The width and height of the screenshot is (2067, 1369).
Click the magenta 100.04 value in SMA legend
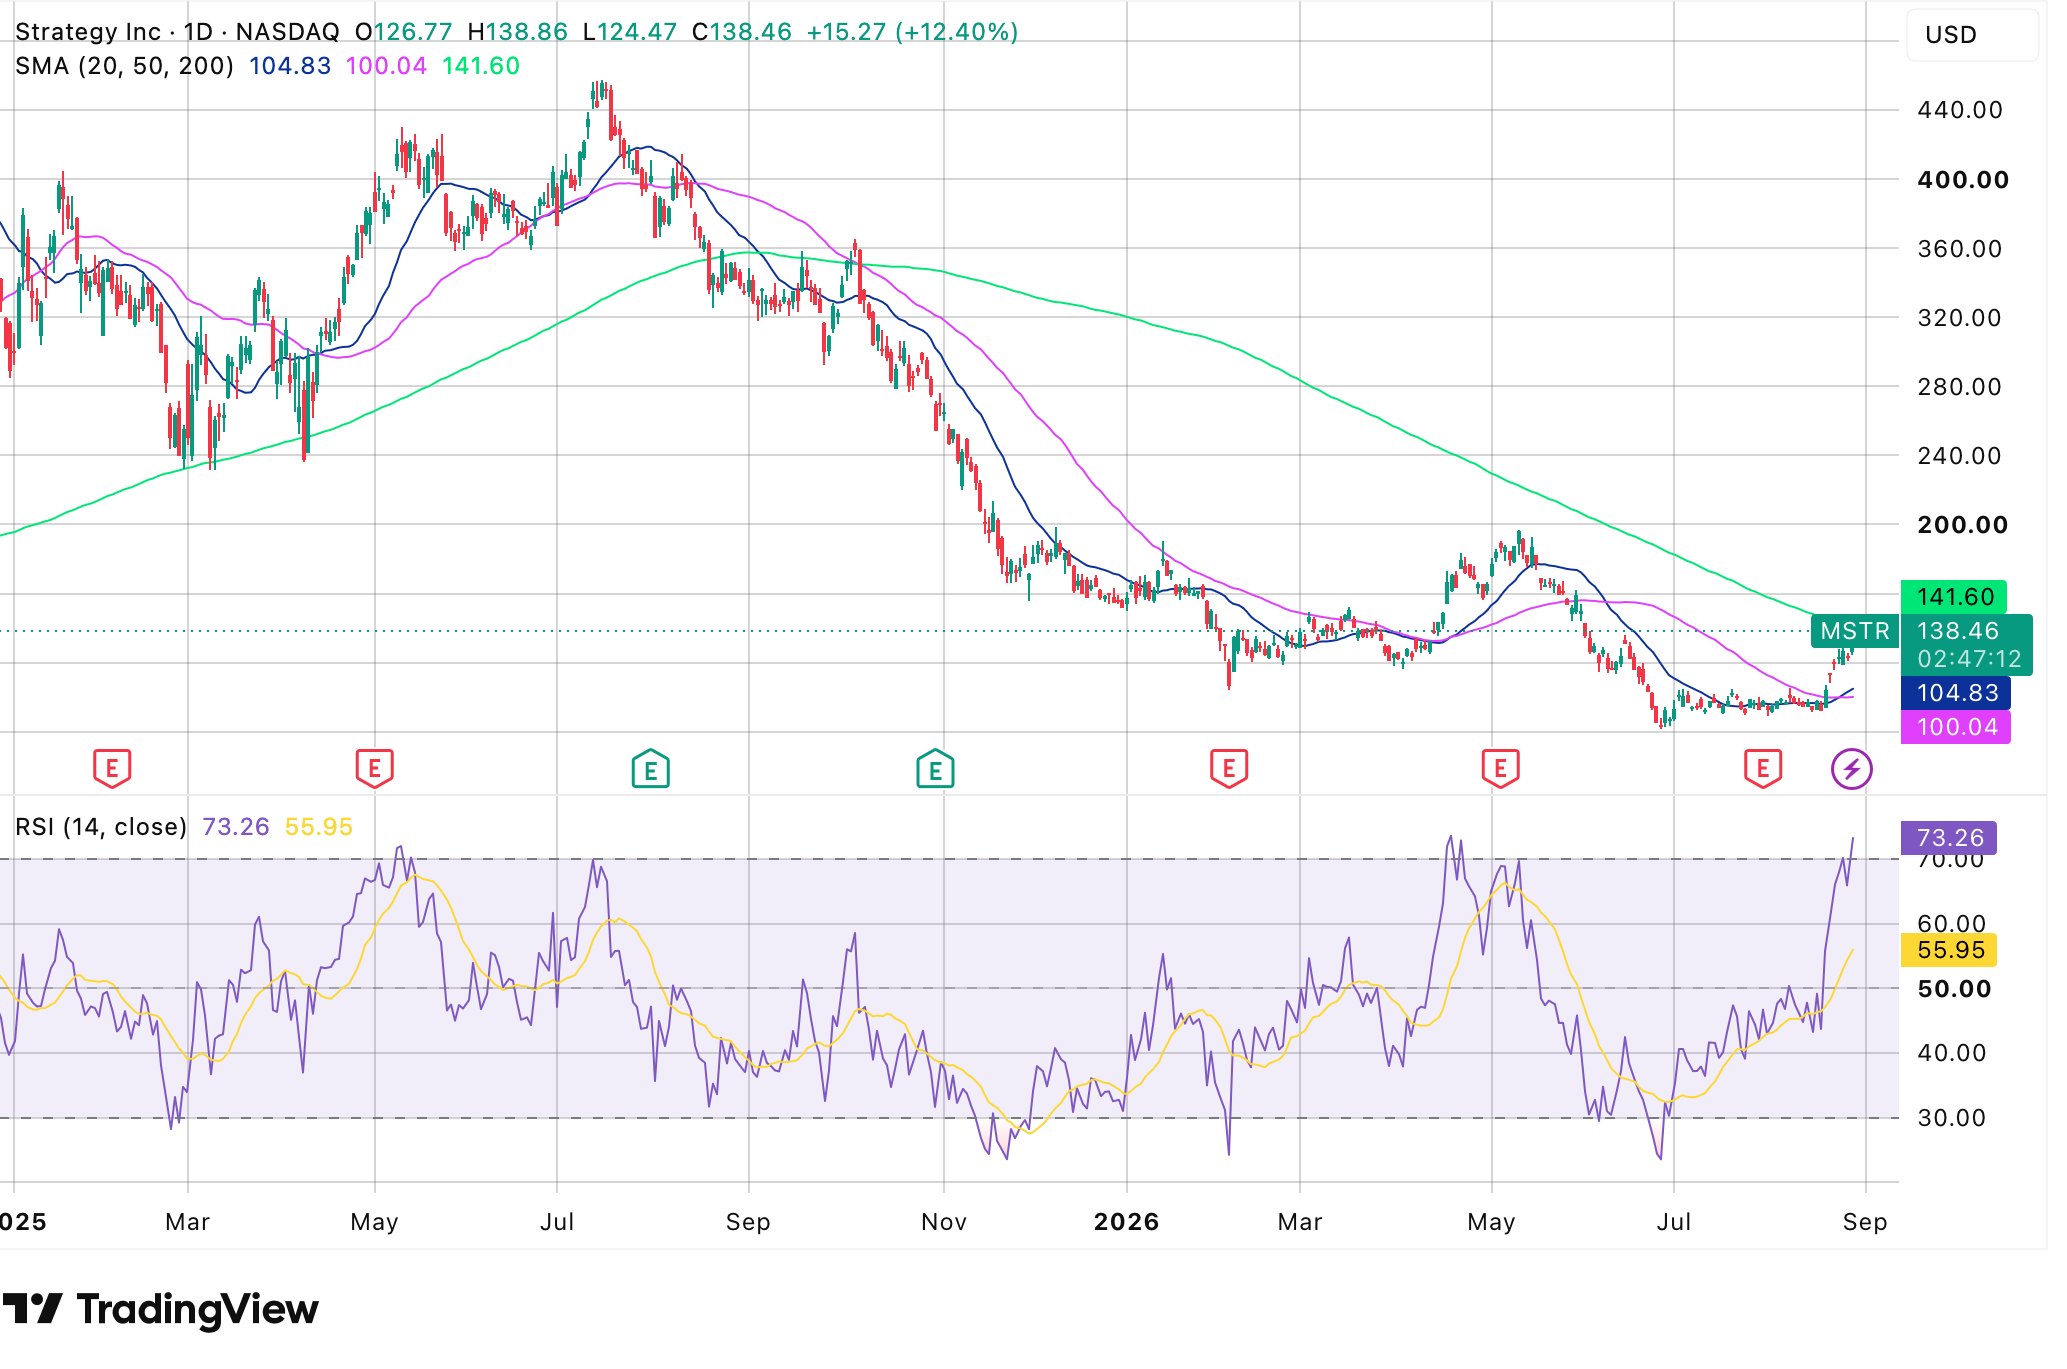click(x=386, y=66)
